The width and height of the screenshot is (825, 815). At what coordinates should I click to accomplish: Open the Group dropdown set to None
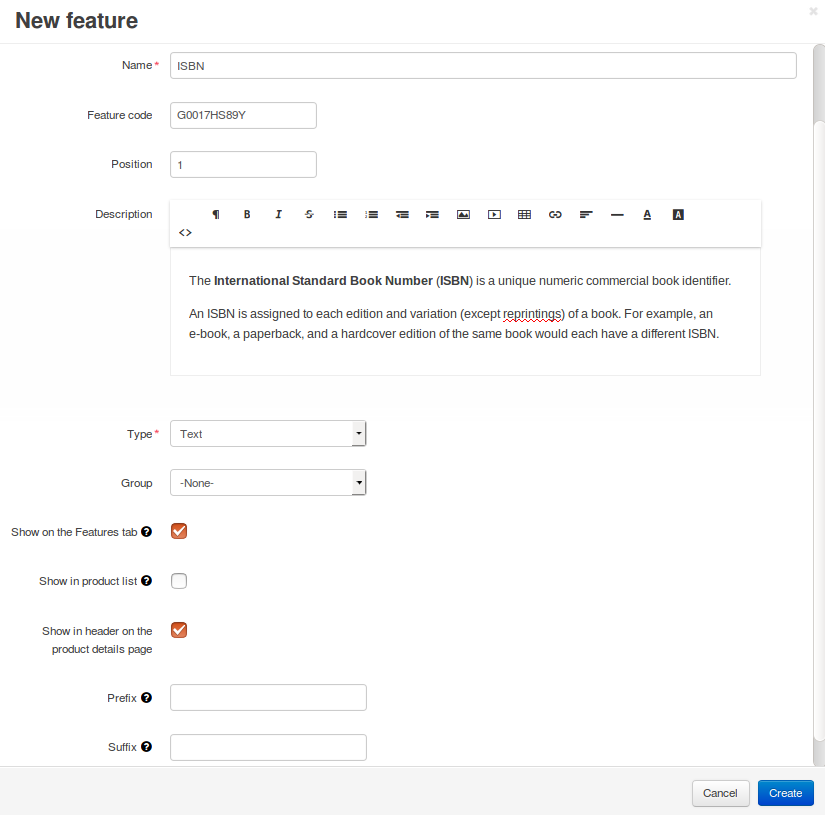point(268,482)
